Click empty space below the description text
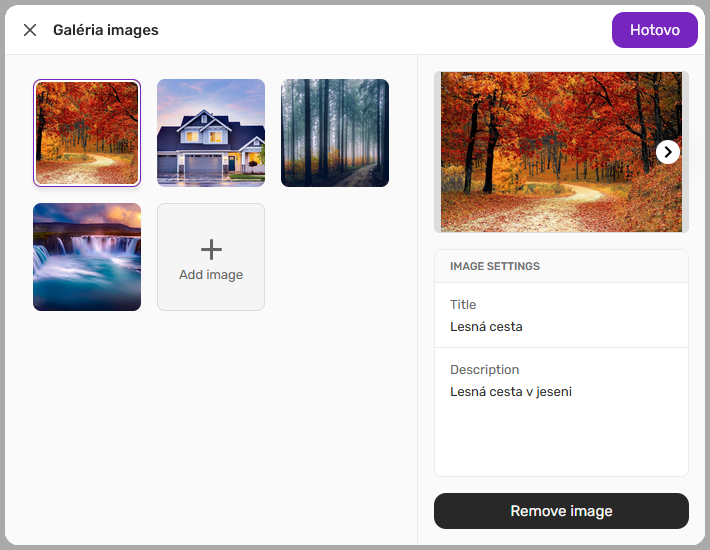The height and width of the screenshot is (550, 710). tap(561, 440)
